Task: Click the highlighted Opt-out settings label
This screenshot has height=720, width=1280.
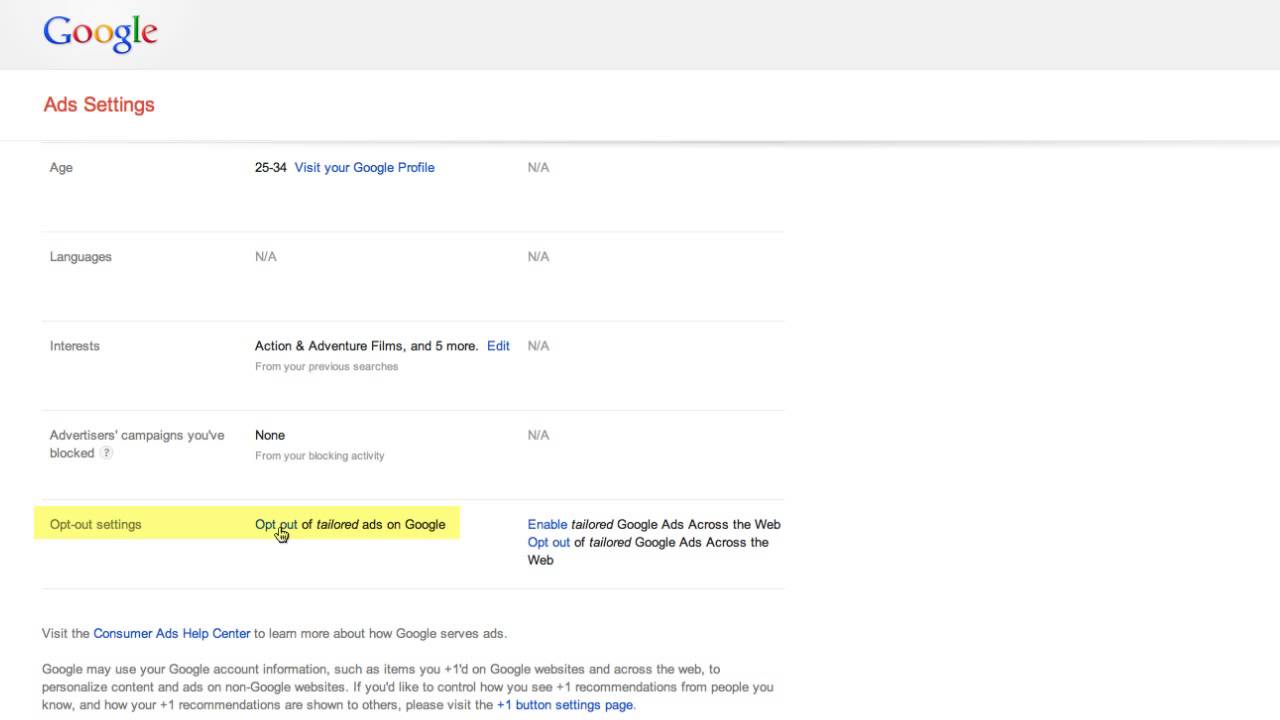Action: 95,524
